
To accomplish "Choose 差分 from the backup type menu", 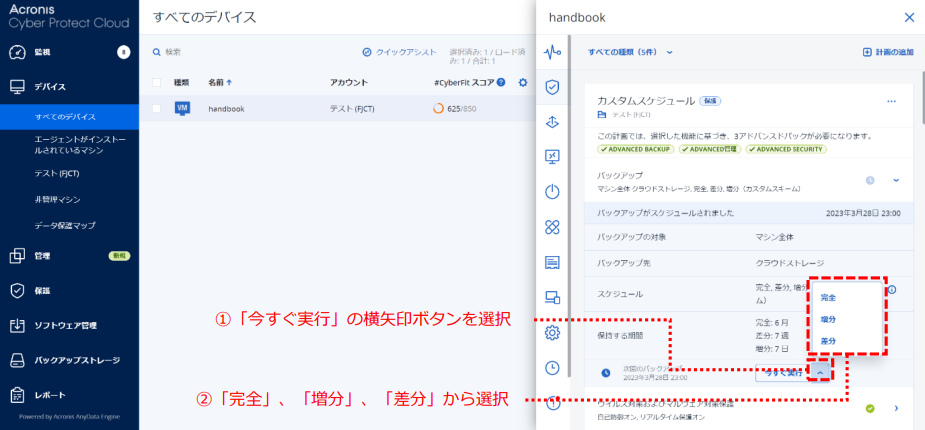I will [x=828, y=341].
